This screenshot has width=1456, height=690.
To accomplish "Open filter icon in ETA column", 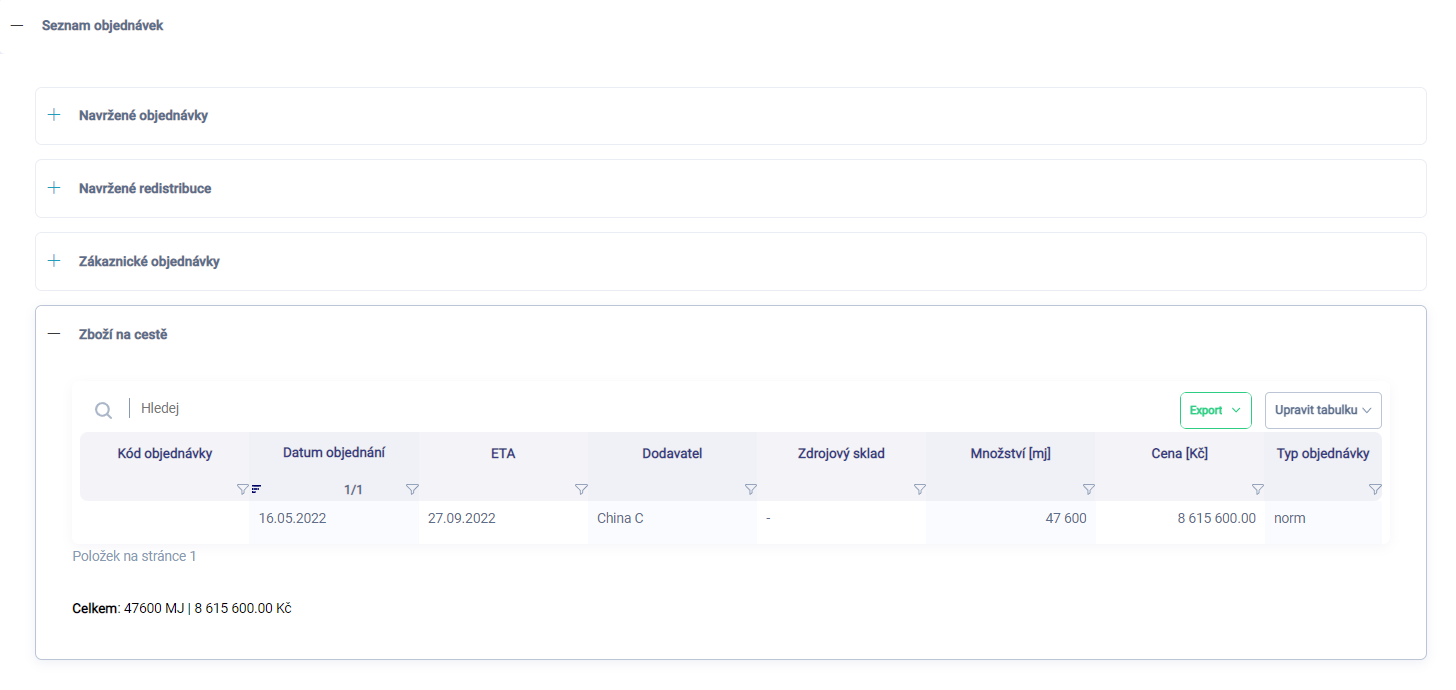I will tap(581, 489).
